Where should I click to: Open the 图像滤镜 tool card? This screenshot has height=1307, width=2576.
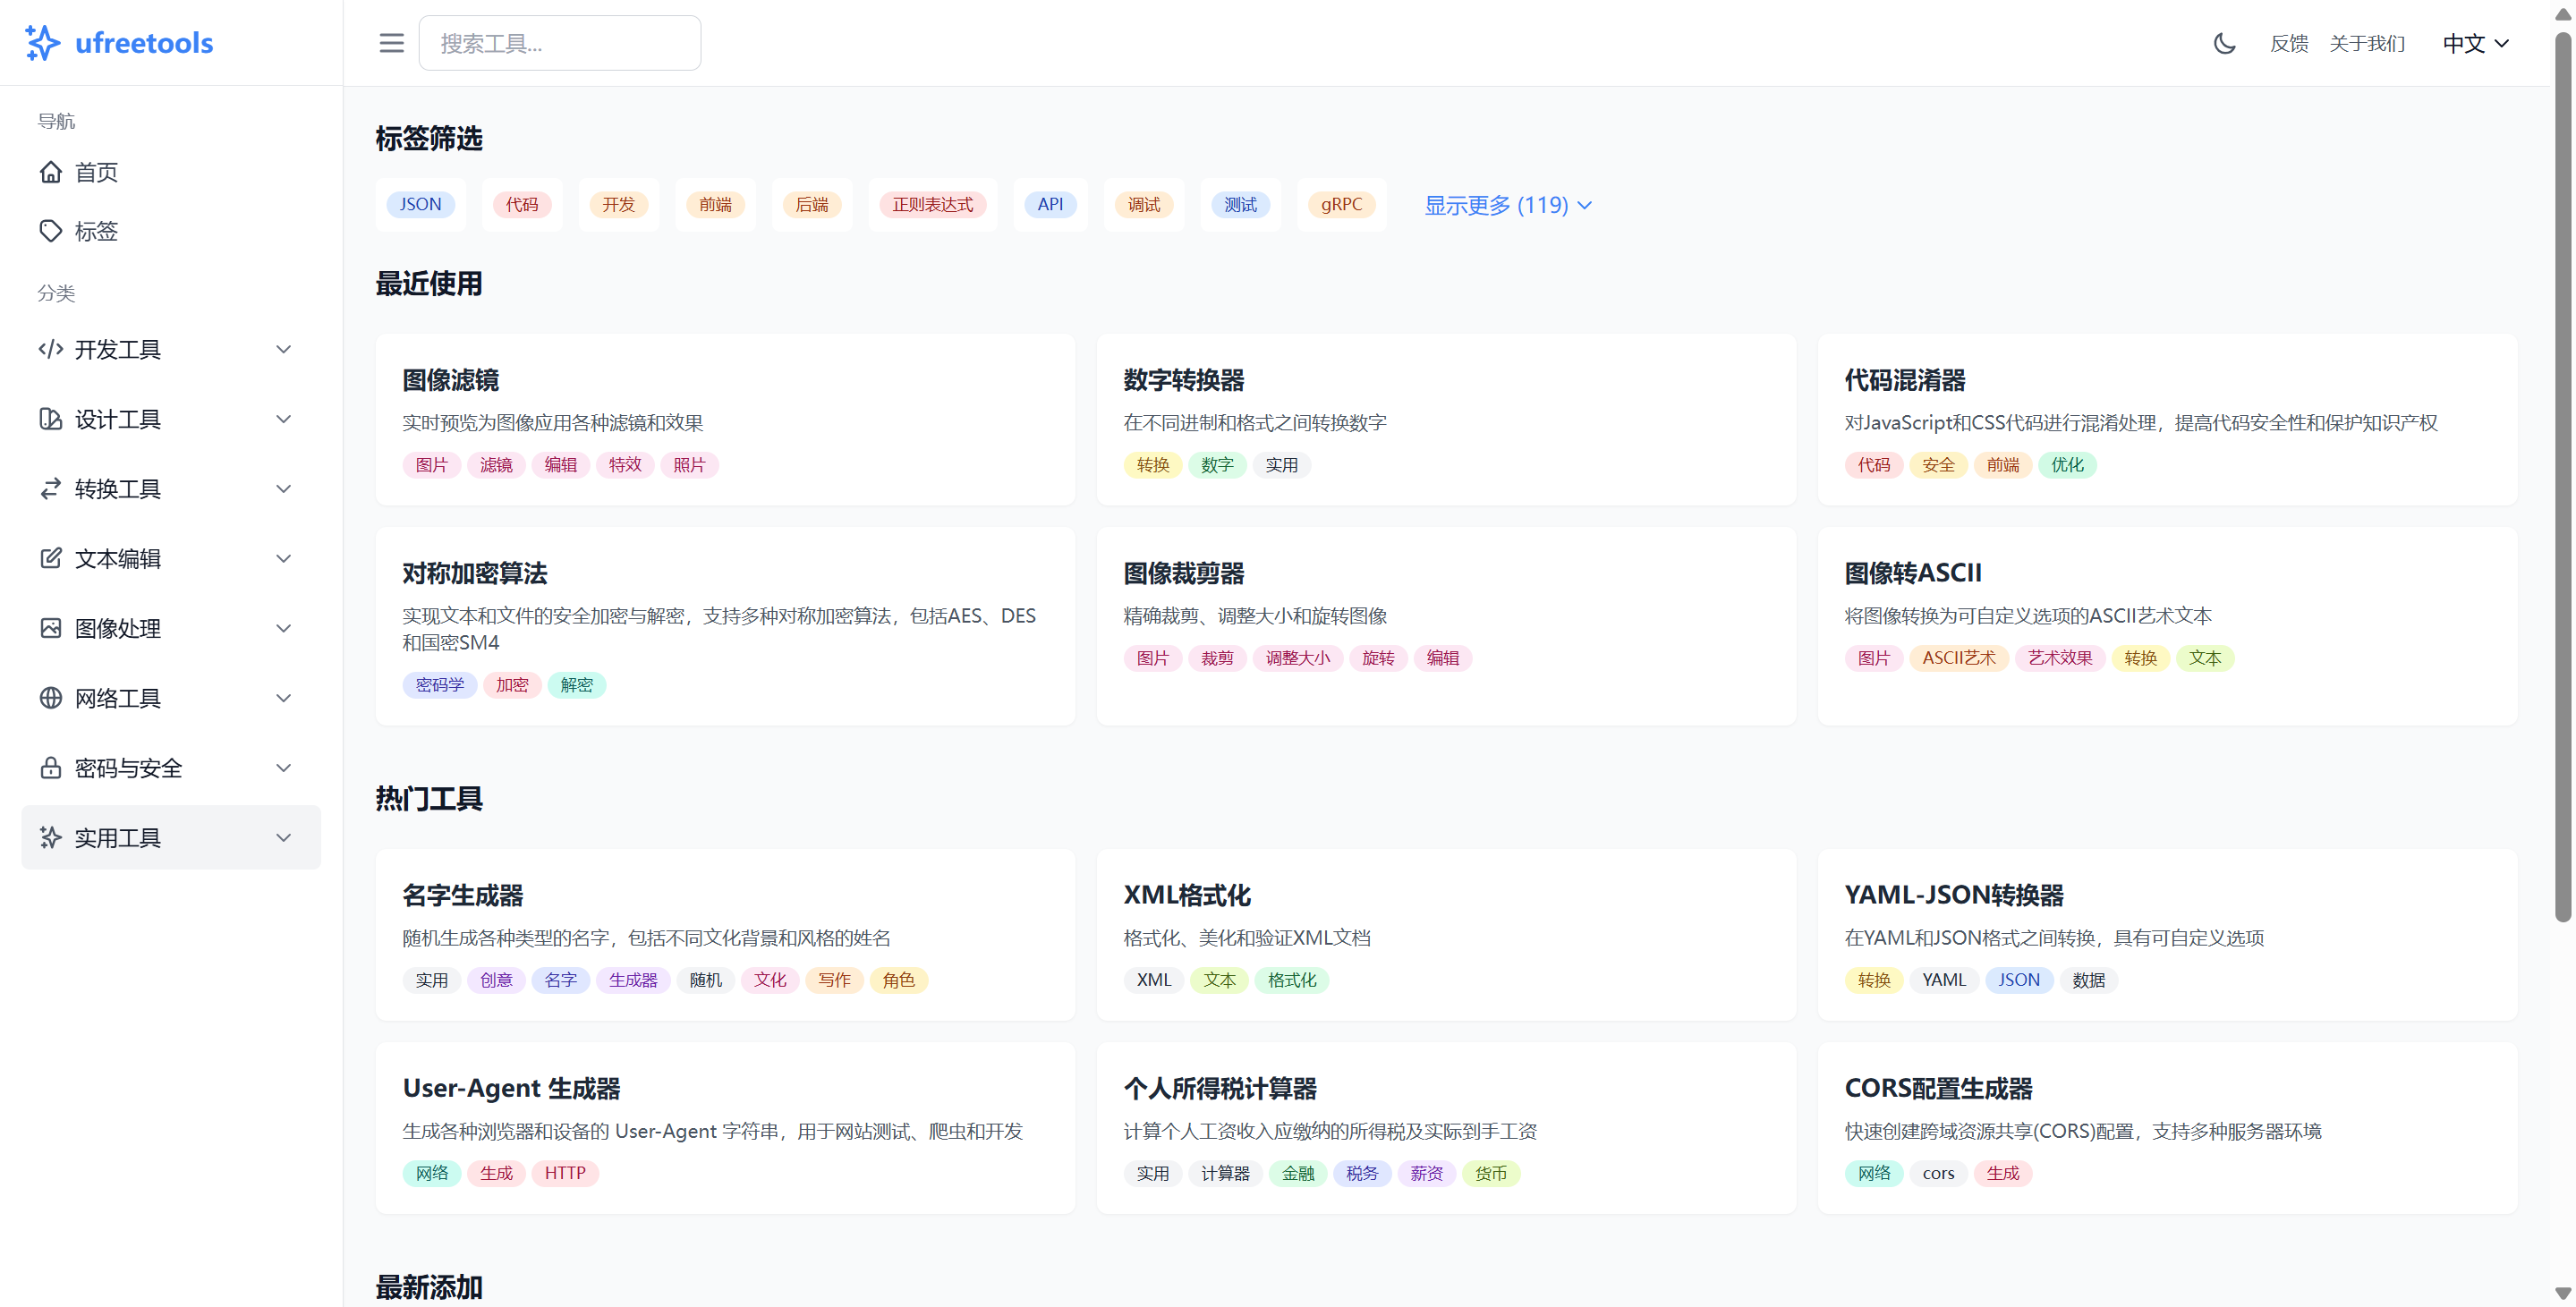(725, 419)
